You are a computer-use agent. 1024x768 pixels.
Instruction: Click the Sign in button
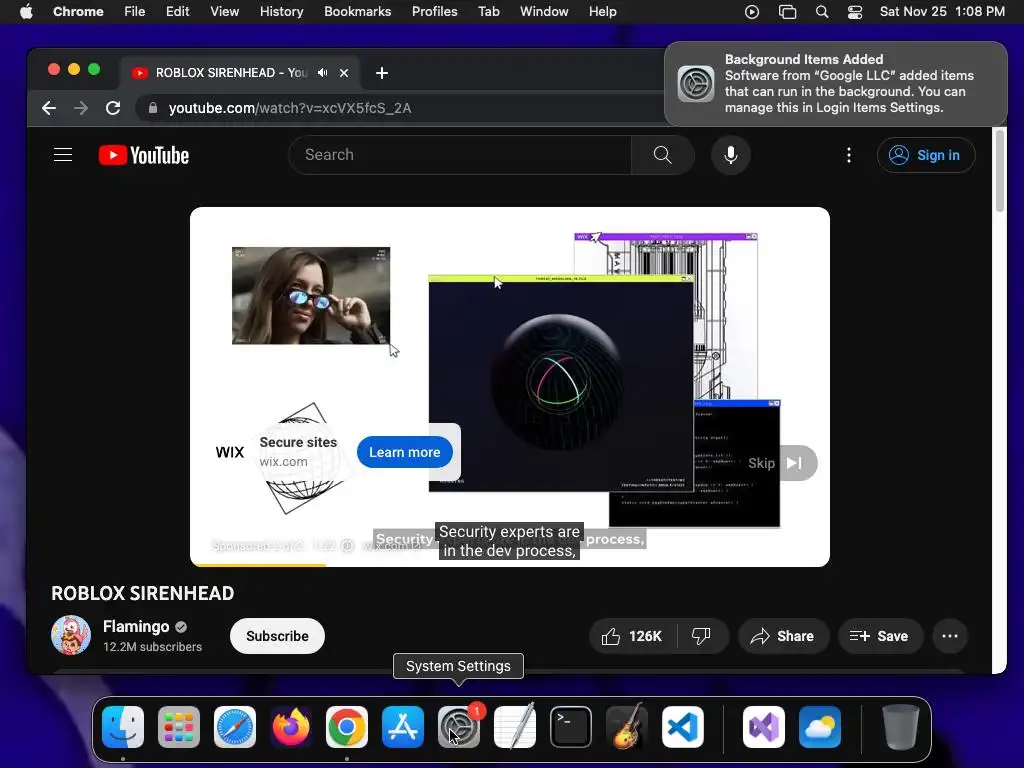coord(926,155)
